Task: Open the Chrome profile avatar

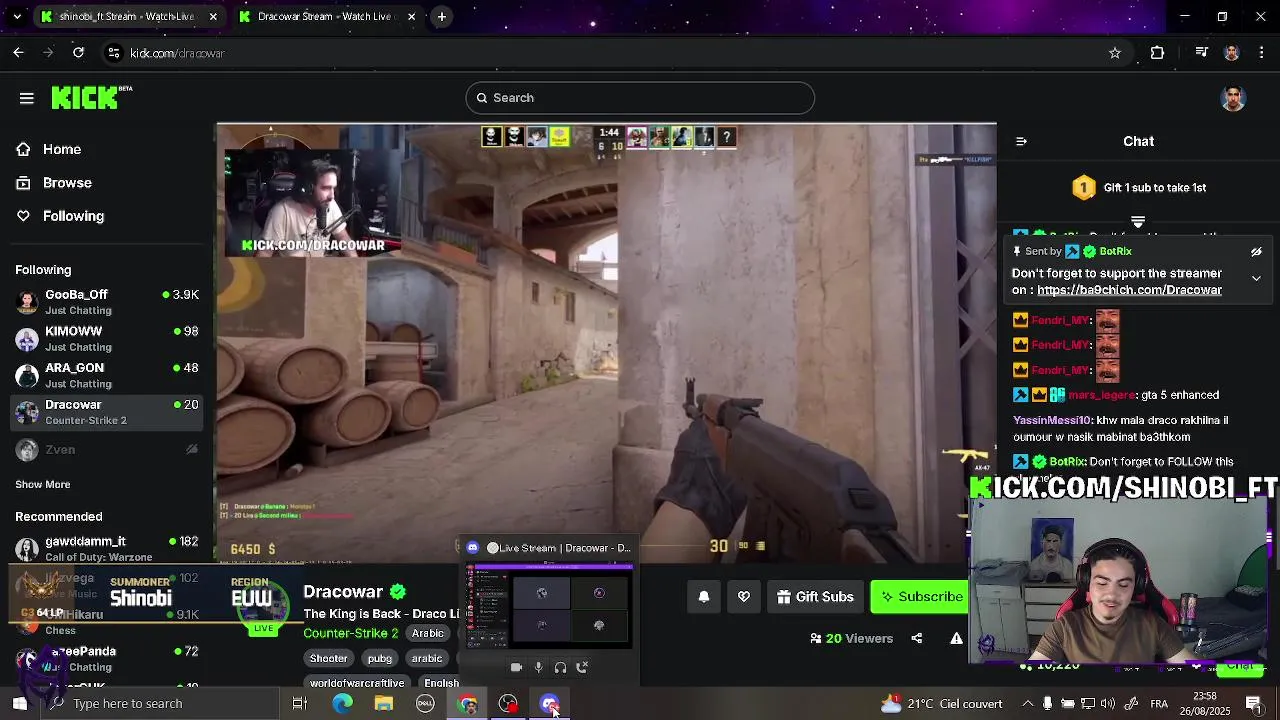Action: tap(1232, 53)
